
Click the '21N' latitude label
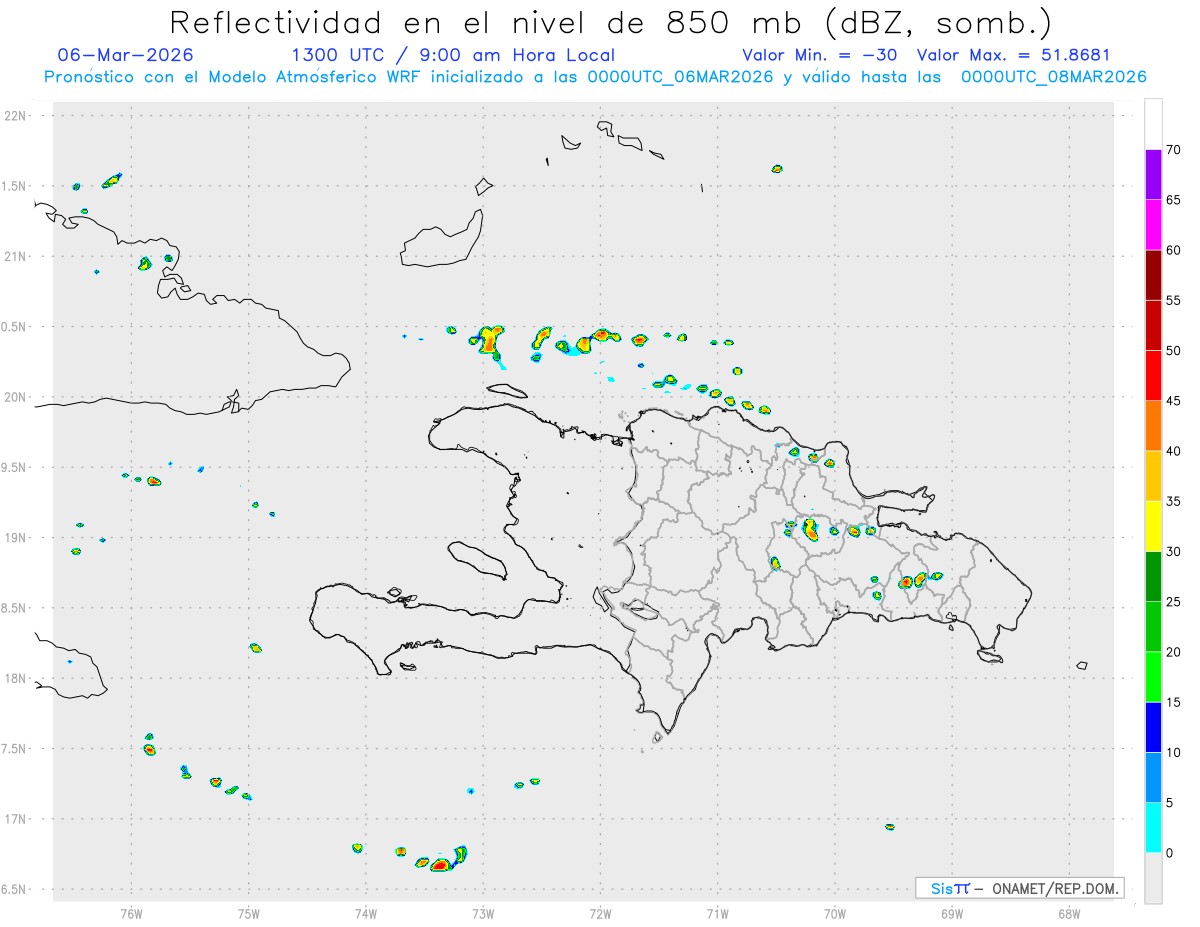[16, 256]
